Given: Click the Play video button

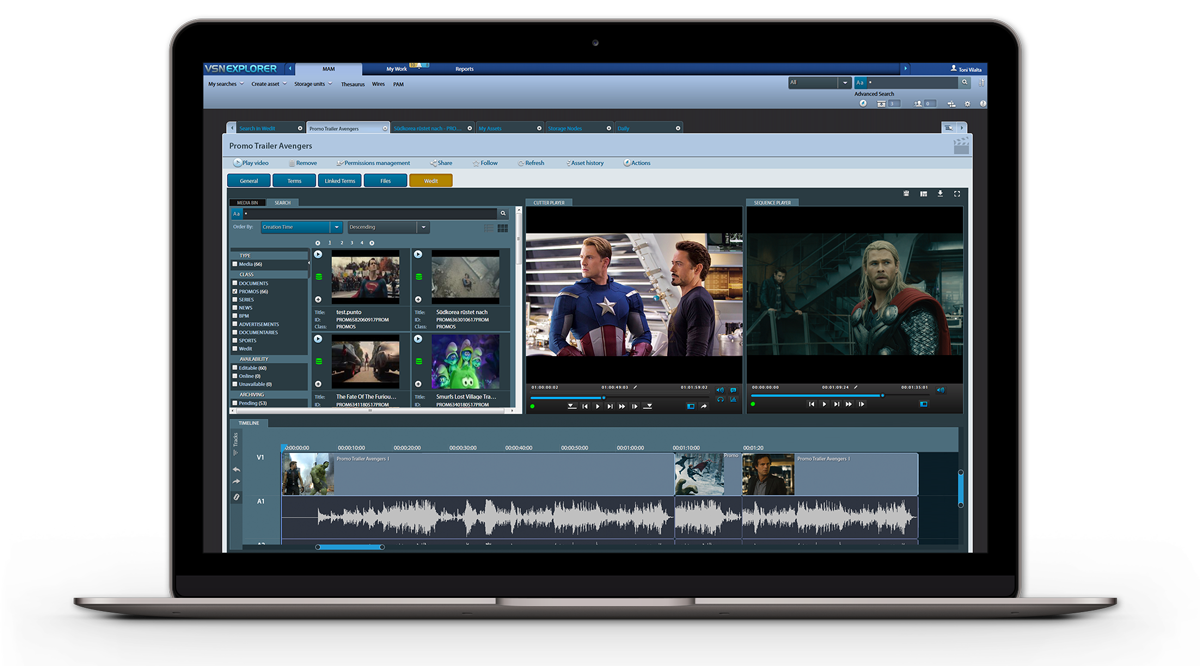Looking at the screenshot, I should pos(251,163).
